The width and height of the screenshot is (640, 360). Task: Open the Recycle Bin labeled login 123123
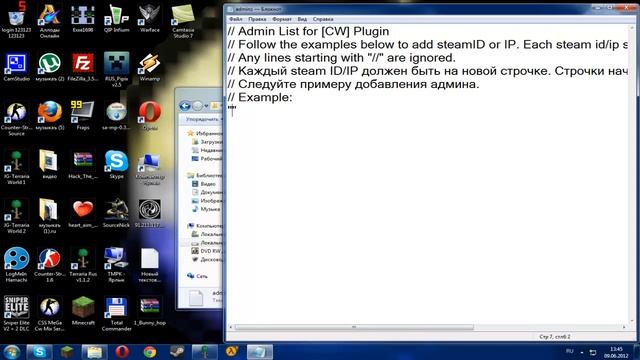click(x=16, y=20)
